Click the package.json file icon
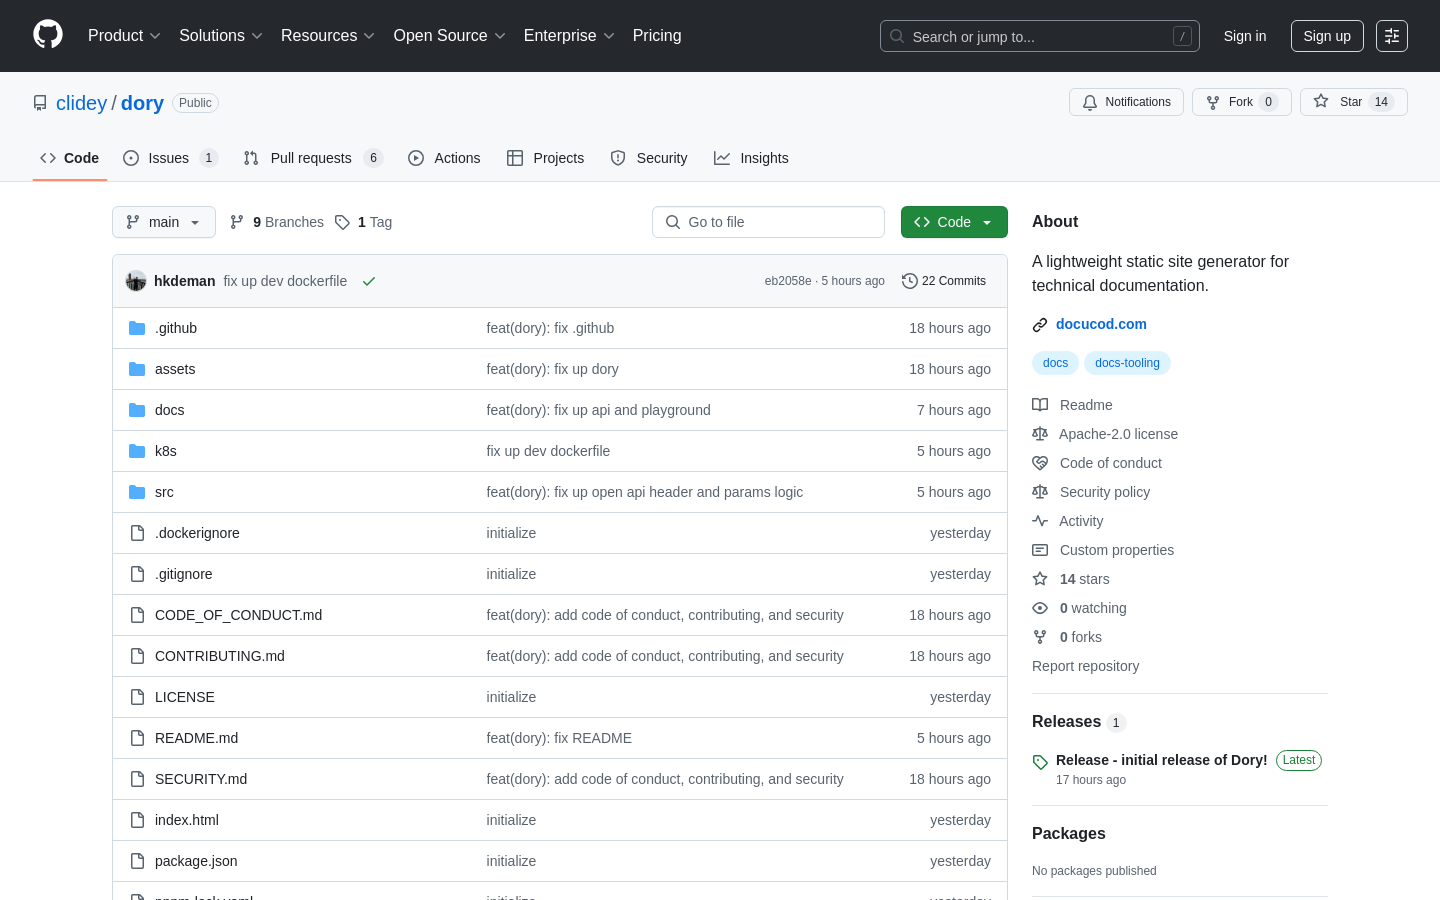 click(137, 861)
